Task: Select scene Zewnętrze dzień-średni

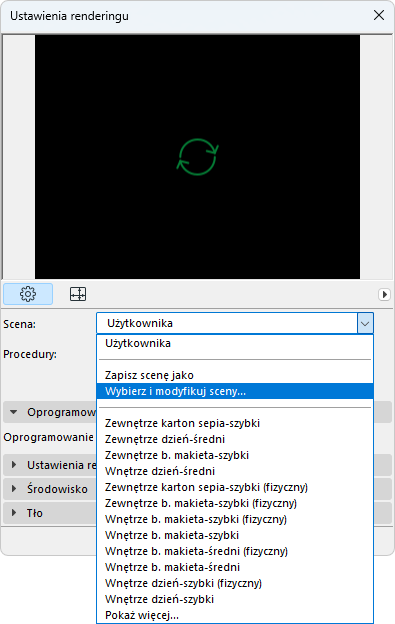Action: click(235, 439)
